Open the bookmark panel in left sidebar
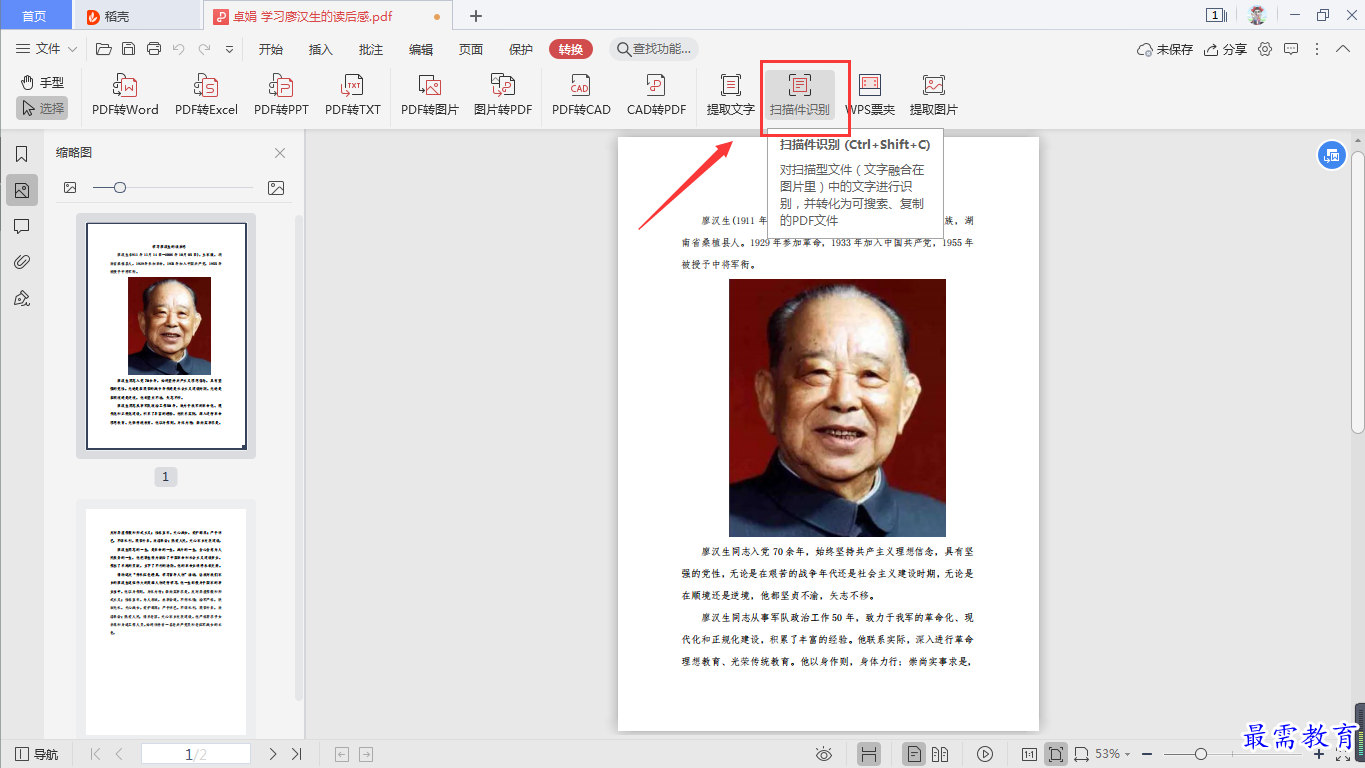The image size is (1365, 768). tap(21, 154)
